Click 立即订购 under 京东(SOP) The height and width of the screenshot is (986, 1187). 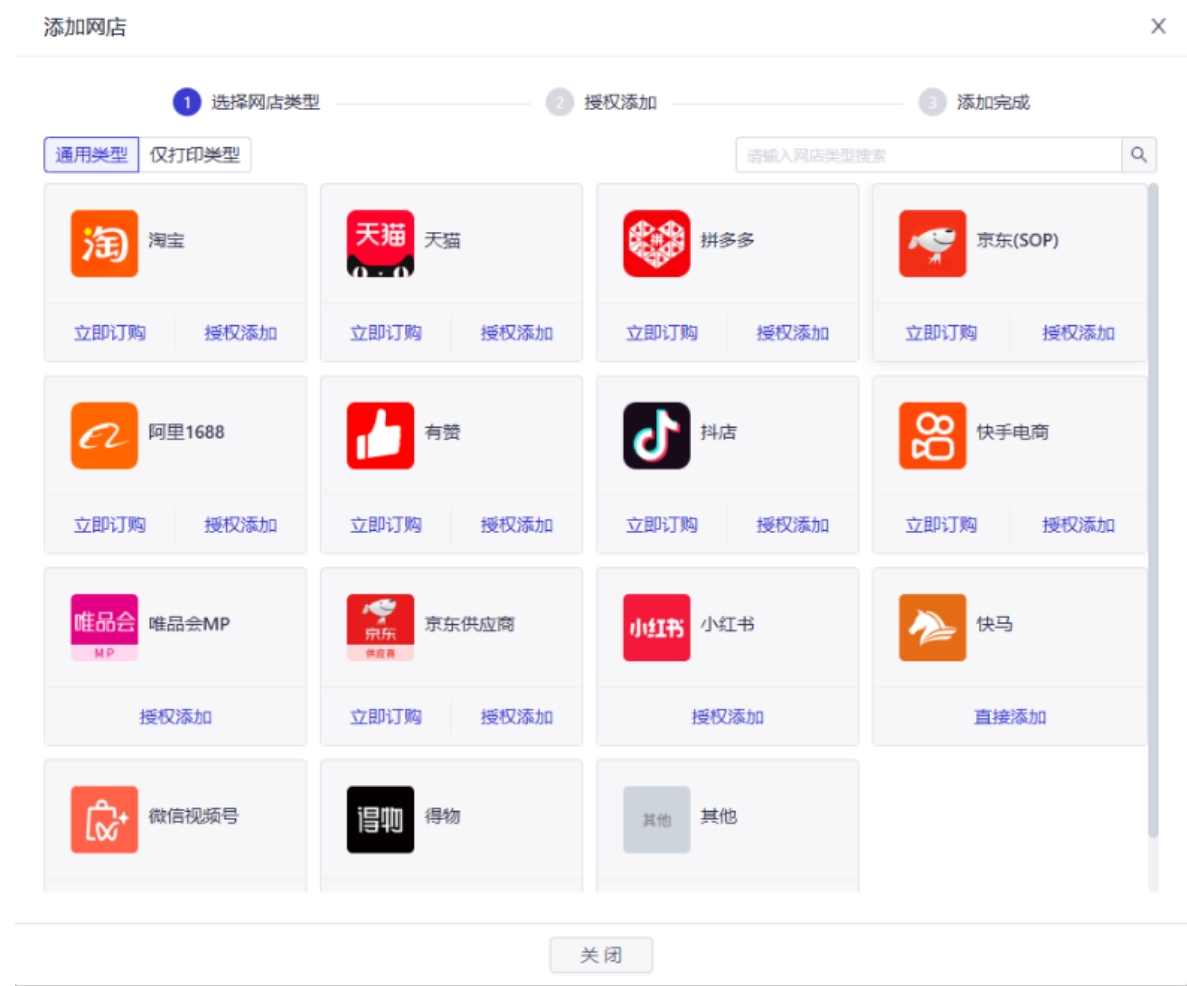click(x=941, y=332)
